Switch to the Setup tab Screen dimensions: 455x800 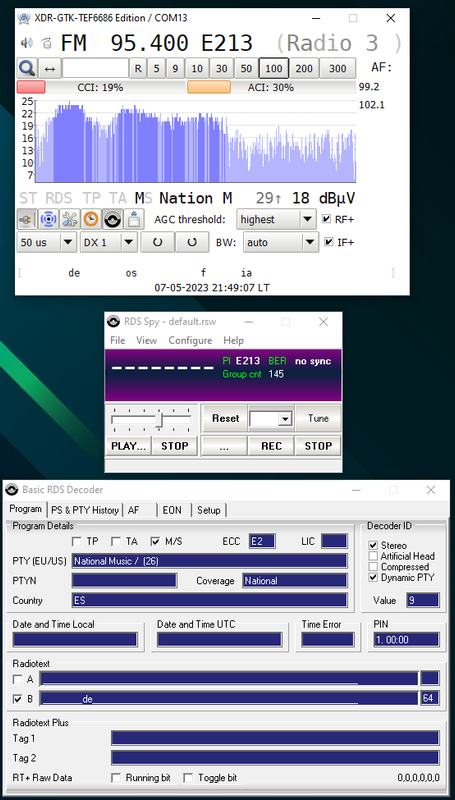pos(209,510)
